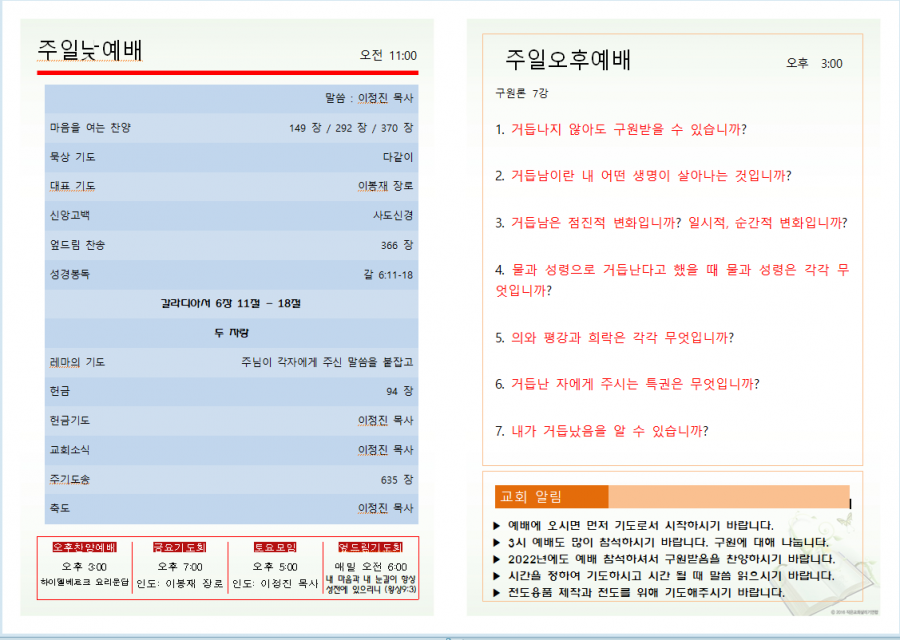Select the '오후 7:00' time
The image size is (900, 640).
pyautogui.click(x=180, y=567)
